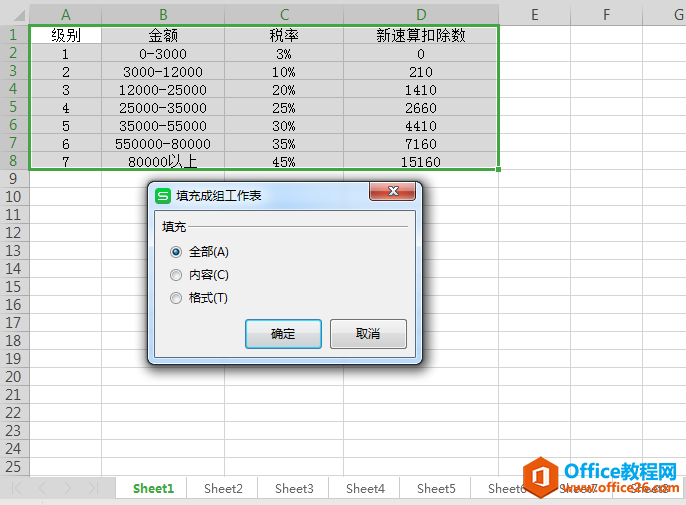The width and height of the screenshot is (686, 505).
Task: Activate the Sheet5 tab
Action: [436, 488]
